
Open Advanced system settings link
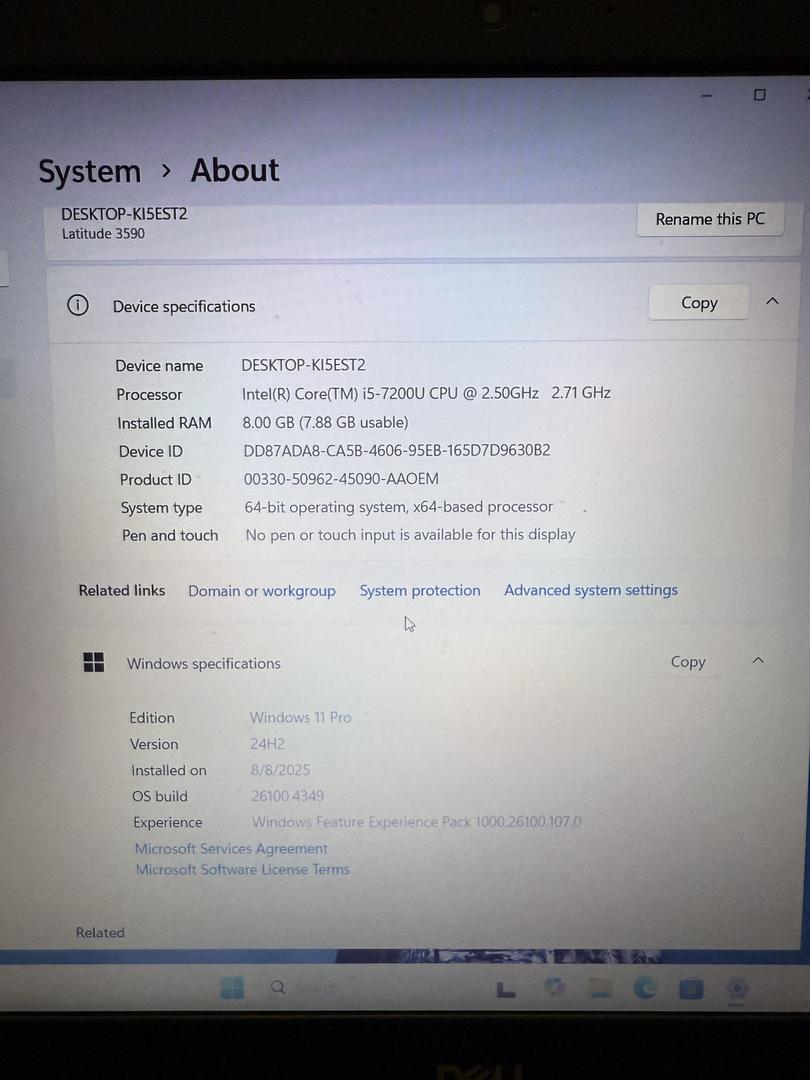[x=591, y=590]
